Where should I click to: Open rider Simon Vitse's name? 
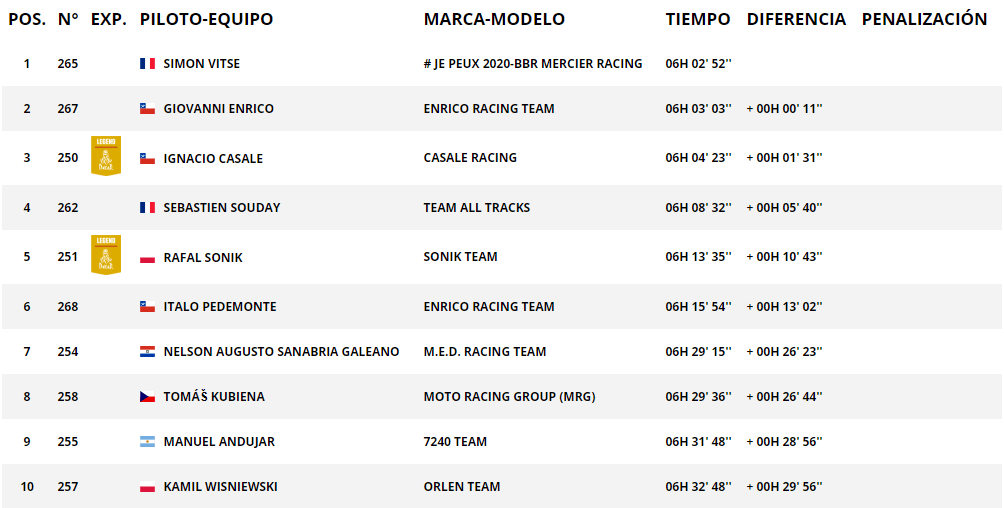pyautogui.click(x=202, y=63)
